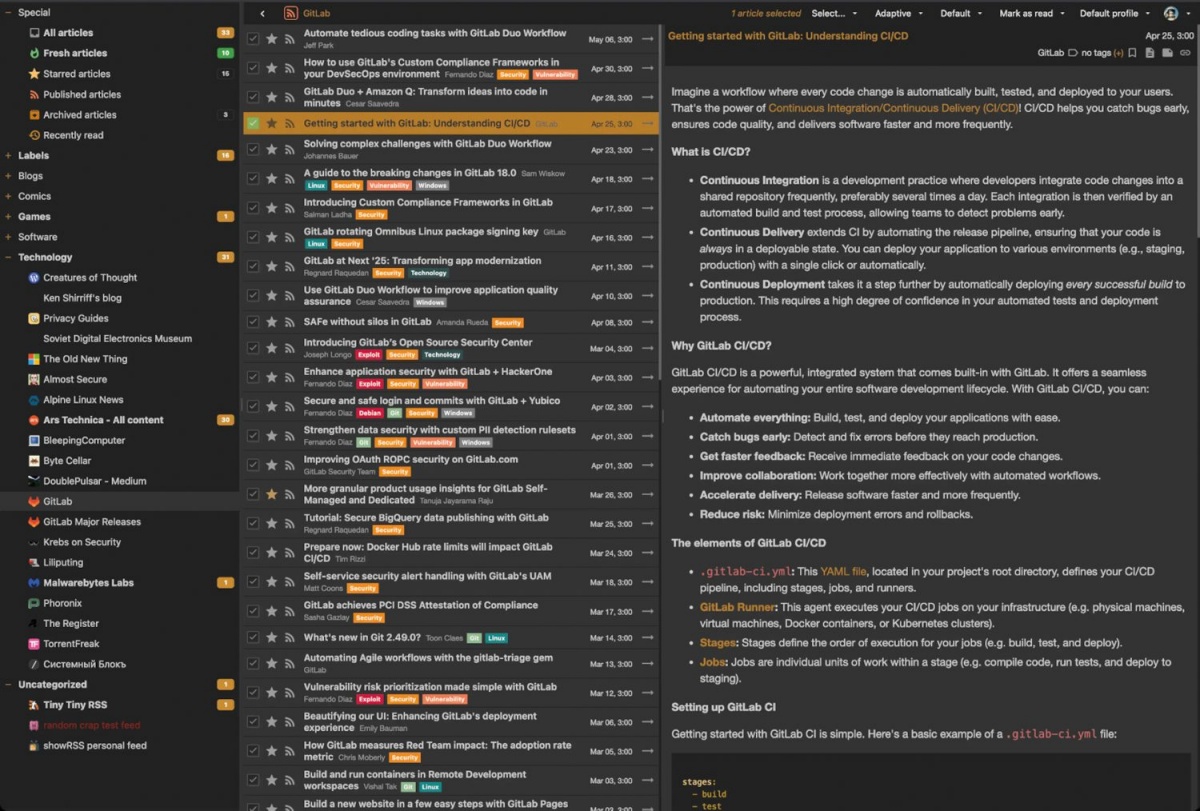Star 'GitLab achieves PCI DSS Attestation' article

(x=271, y=611)
